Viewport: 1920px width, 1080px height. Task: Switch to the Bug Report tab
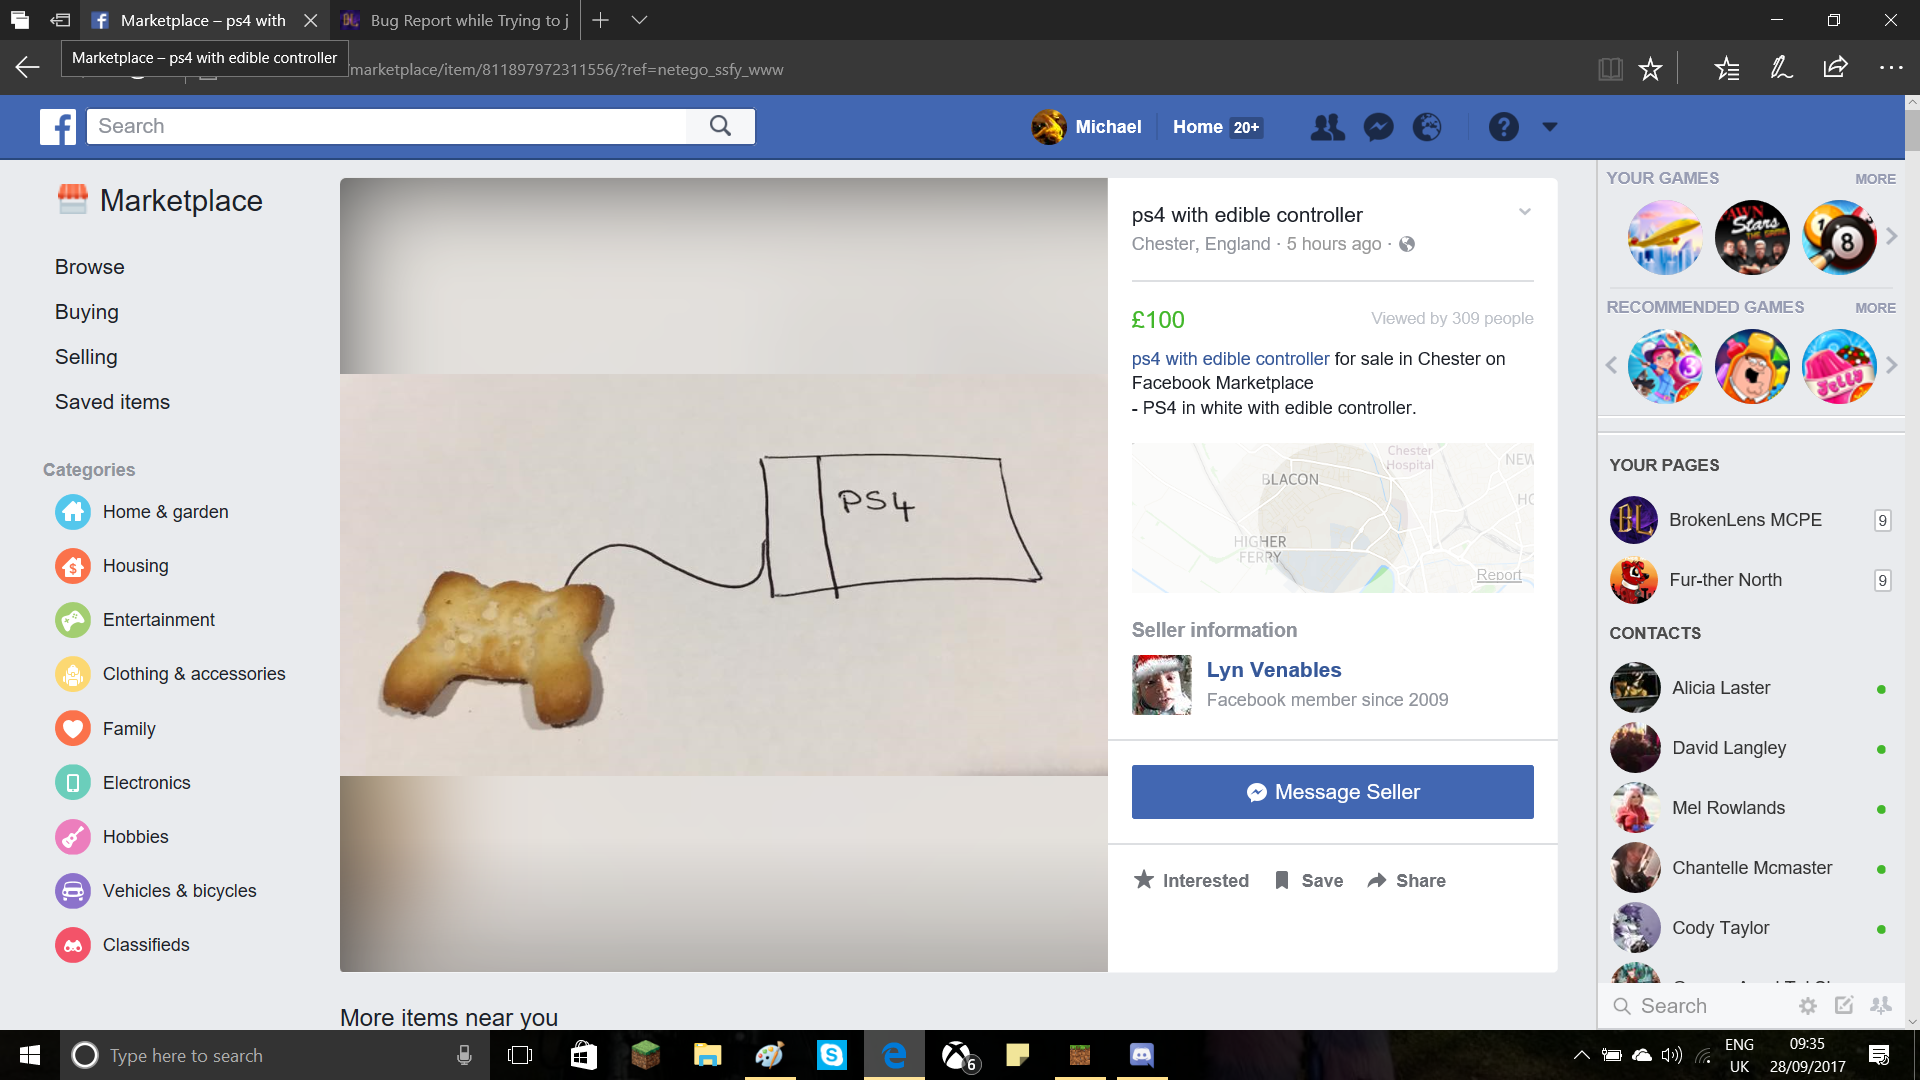pyautogui.click(x=455, y=20)
